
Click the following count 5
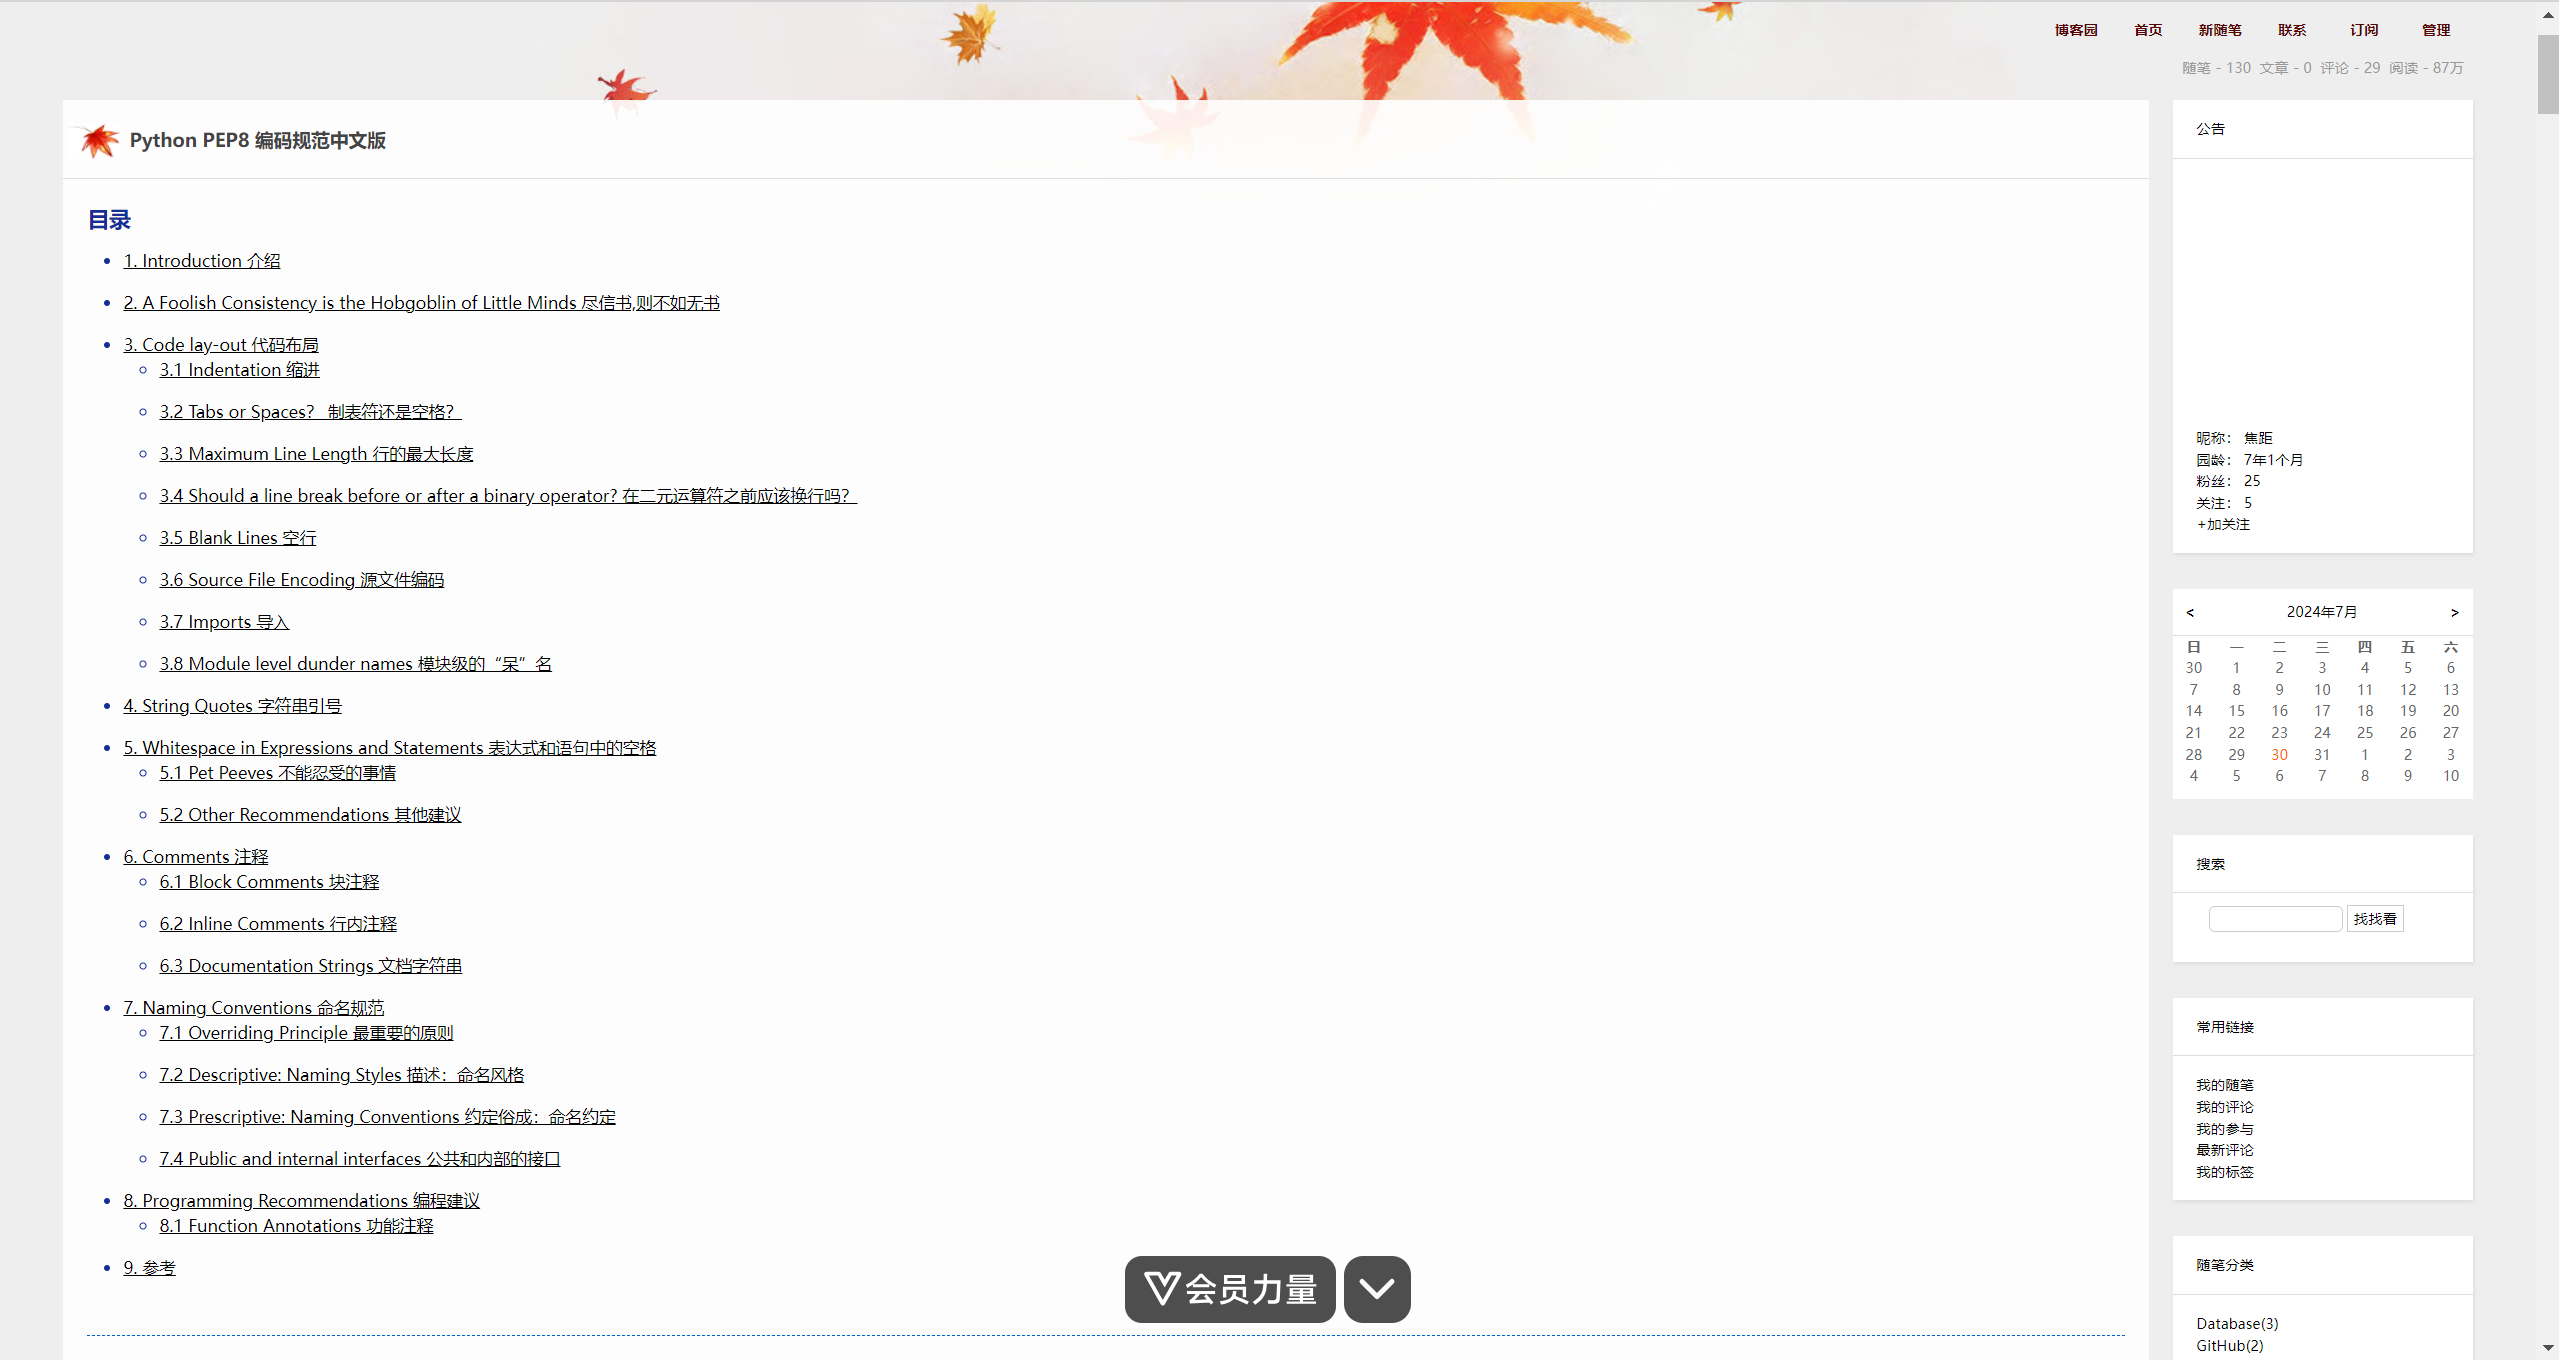(2248, 503)
